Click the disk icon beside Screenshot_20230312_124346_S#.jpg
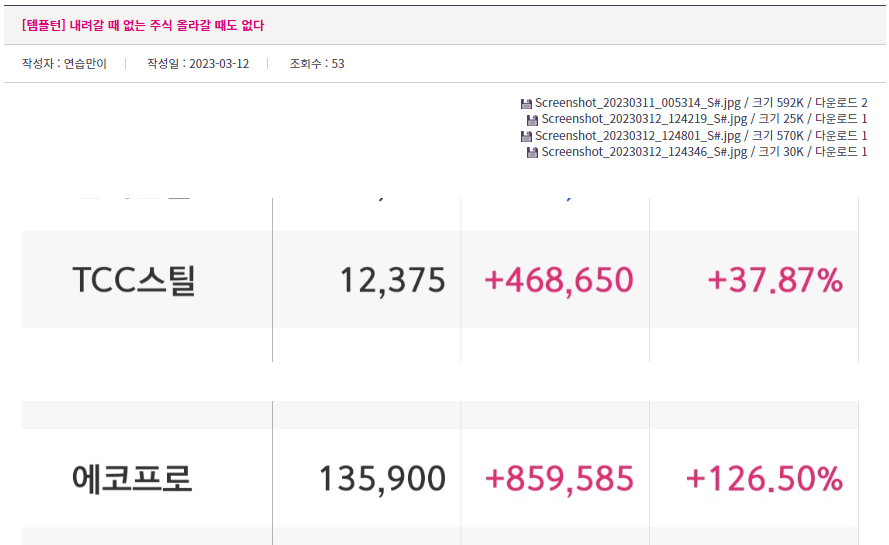The height and width of the screenshot is (545, 889). [532, 152]
